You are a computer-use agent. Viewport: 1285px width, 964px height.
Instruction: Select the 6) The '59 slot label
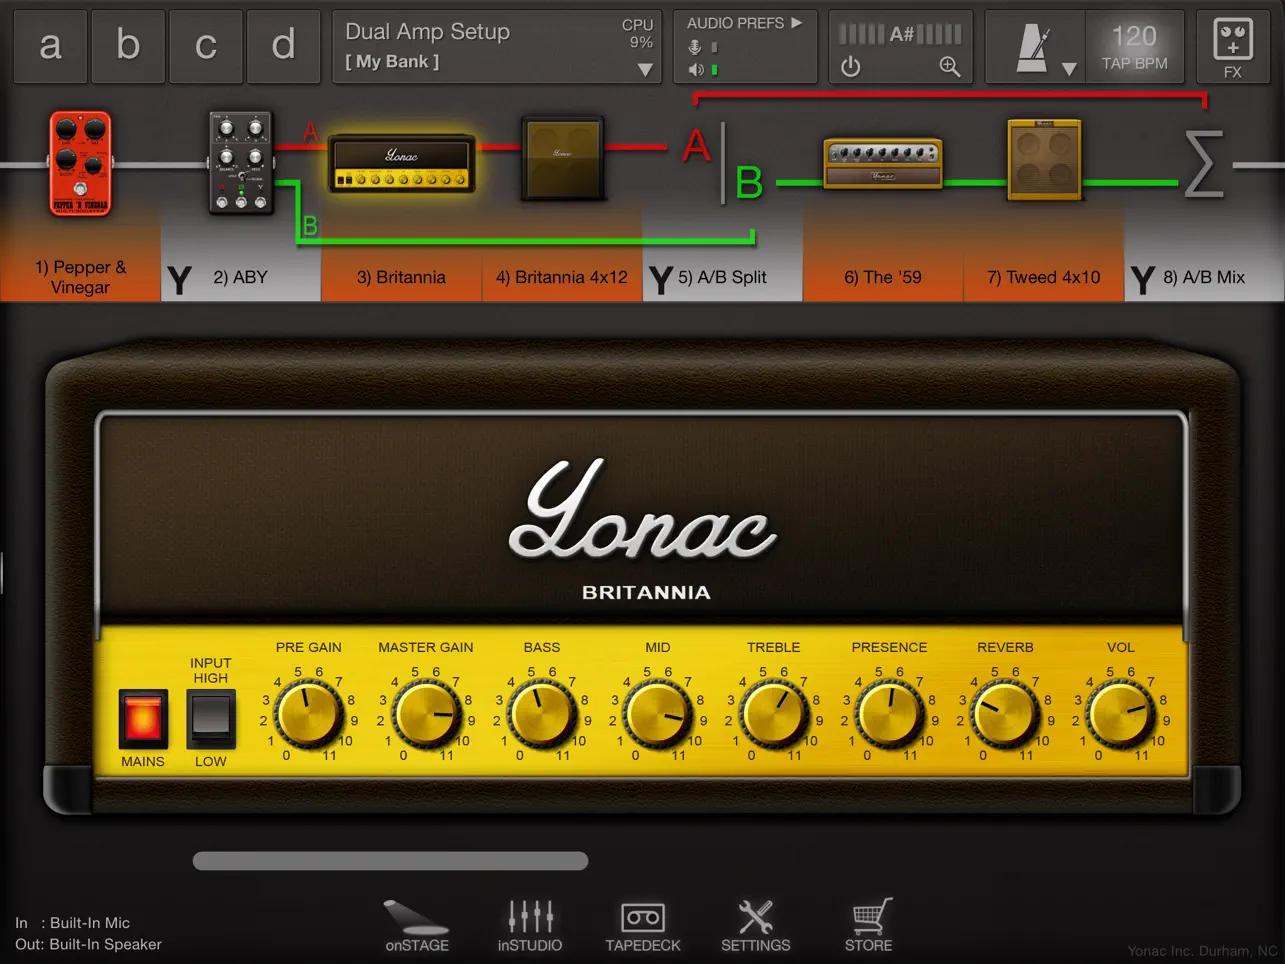coord(883,277)
